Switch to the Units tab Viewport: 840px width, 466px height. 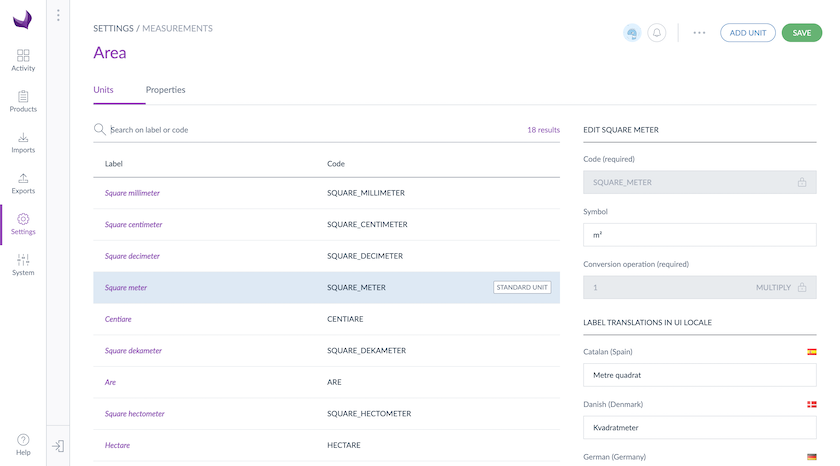[x=103, y=89]
